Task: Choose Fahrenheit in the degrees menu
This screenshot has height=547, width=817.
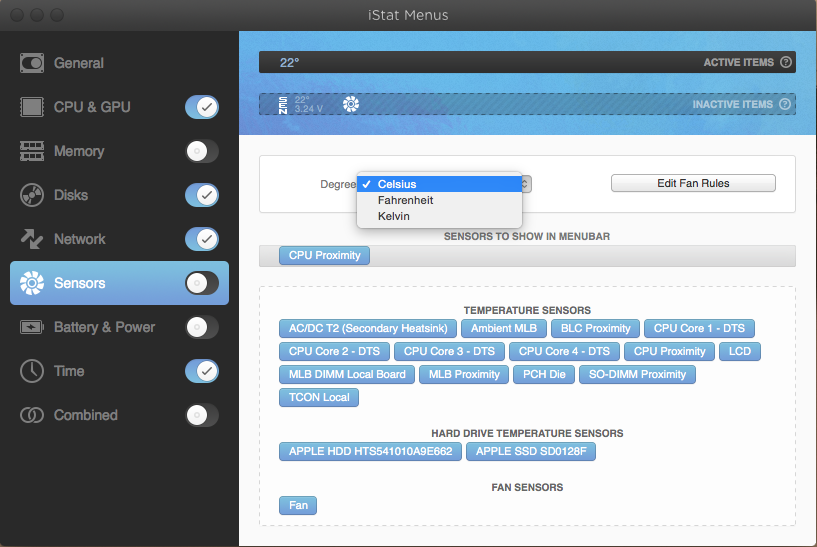Action: [439, 200]
